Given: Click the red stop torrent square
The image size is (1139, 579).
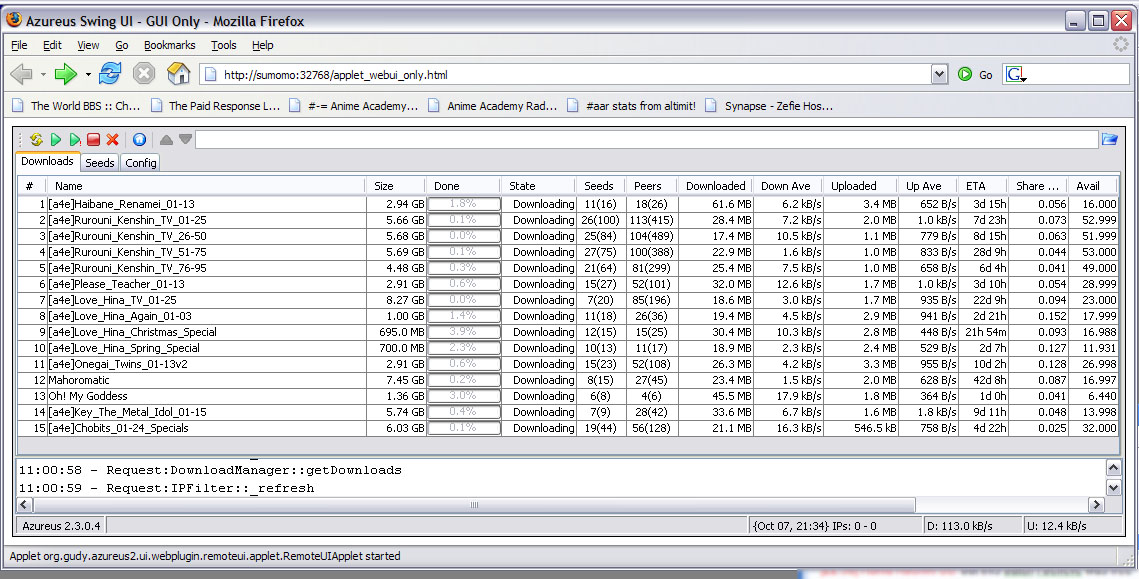Looking at the screenshot, I should point(93,140).
